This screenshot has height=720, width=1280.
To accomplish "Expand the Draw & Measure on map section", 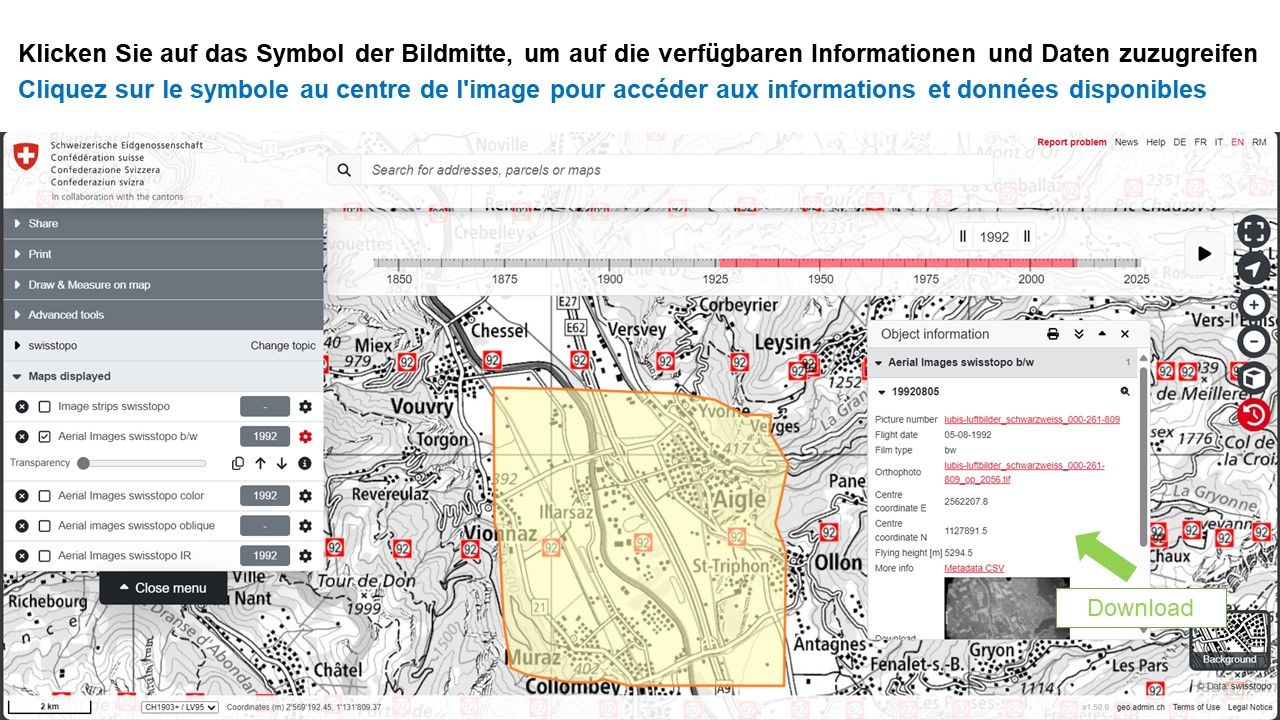I will tap(89, 285).
